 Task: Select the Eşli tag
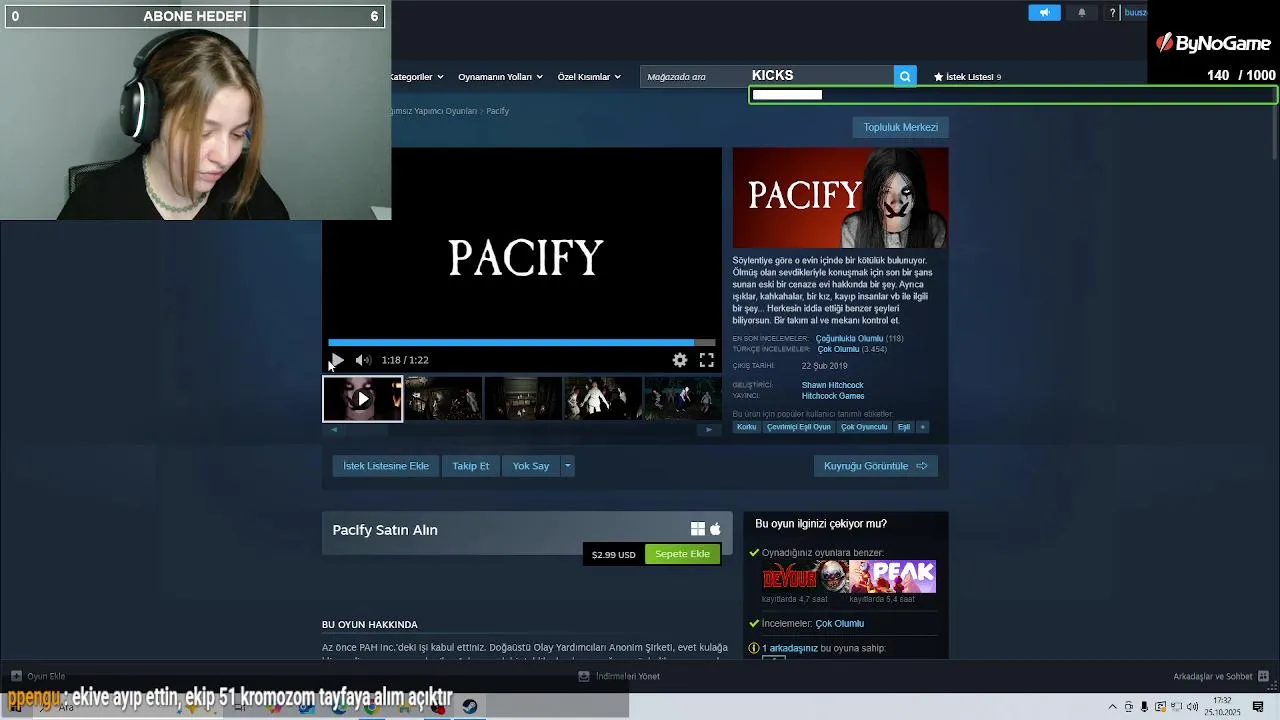pyautogui.click(x=903, y=427)
